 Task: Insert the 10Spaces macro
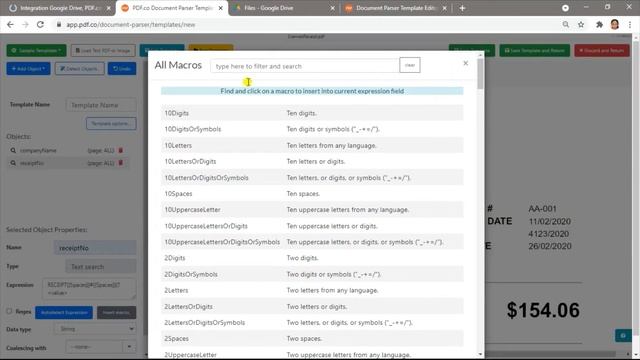tap(312, 193)
